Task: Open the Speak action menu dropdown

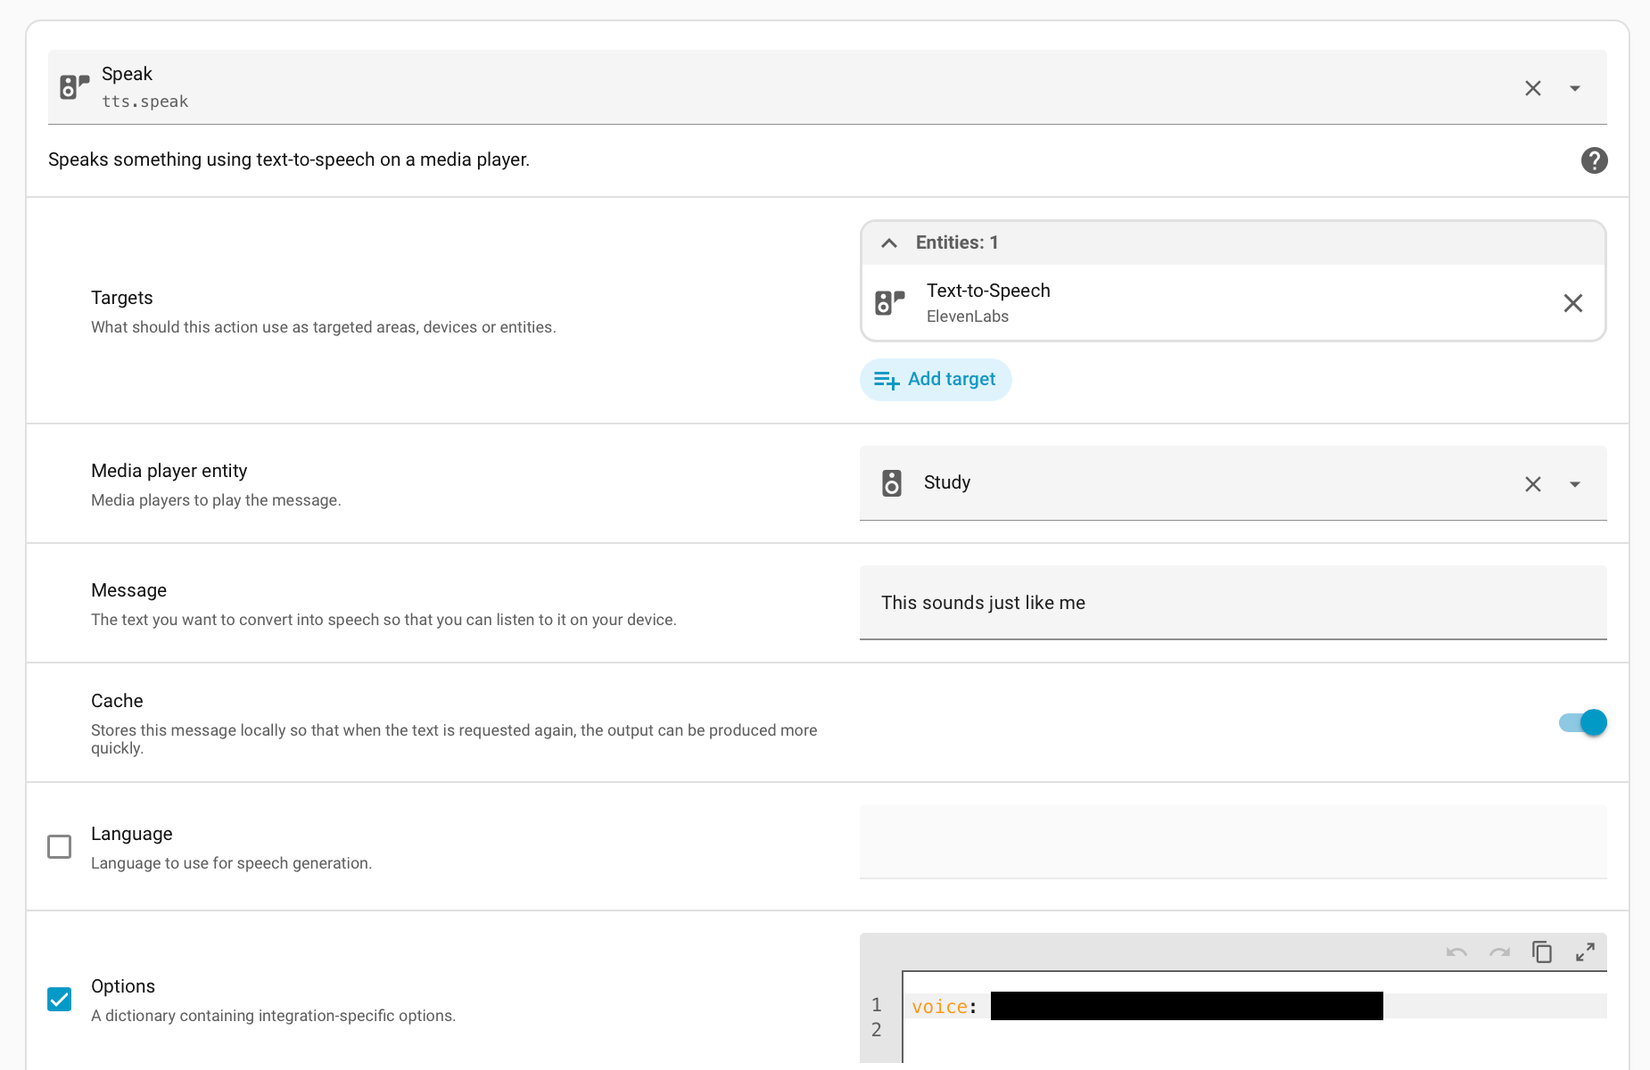Action: coord(1575,88)
